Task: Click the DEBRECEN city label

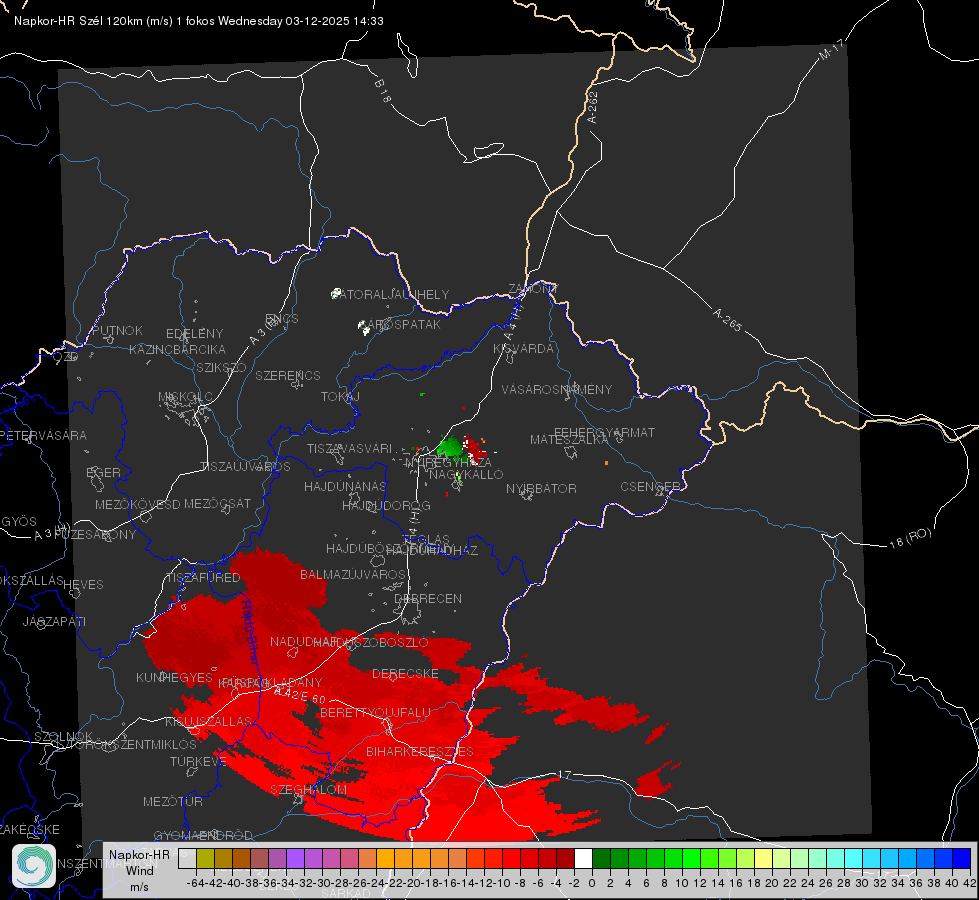Action: pos(428,598)
